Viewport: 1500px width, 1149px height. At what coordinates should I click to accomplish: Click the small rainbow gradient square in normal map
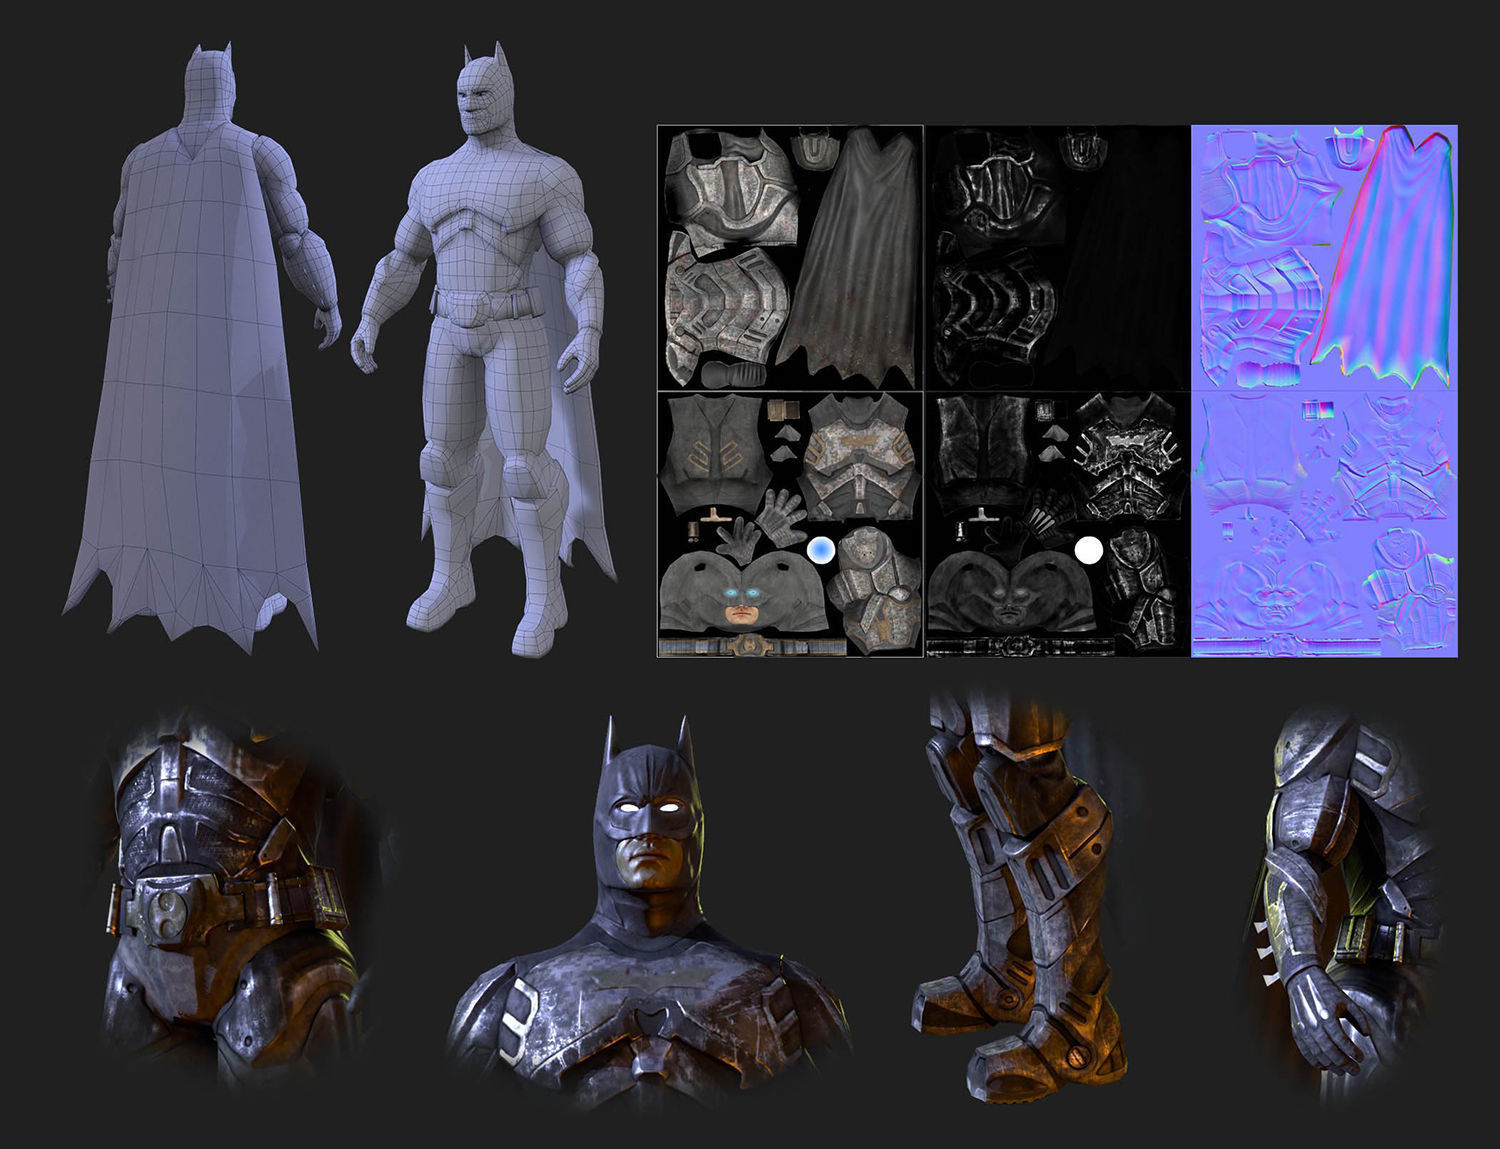tap(1319, 409)
